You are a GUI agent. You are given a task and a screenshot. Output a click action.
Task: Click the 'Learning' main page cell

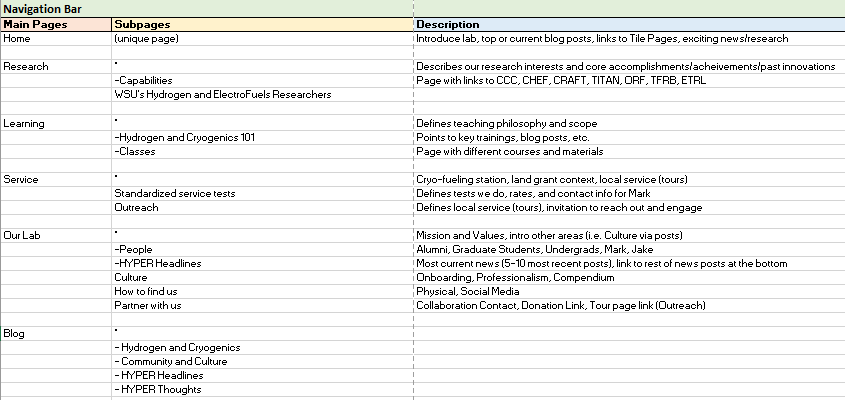[24, 123]
